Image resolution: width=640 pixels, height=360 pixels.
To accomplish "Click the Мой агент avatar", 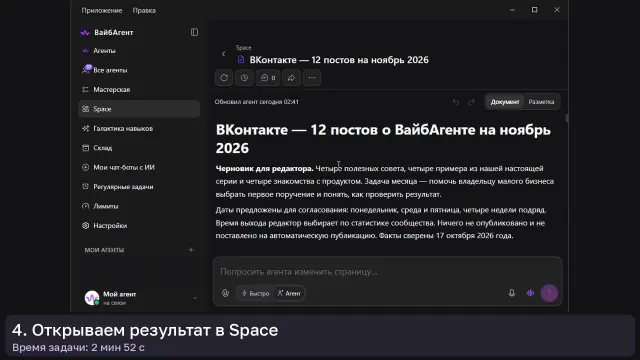I will click(x=92, y=298).
